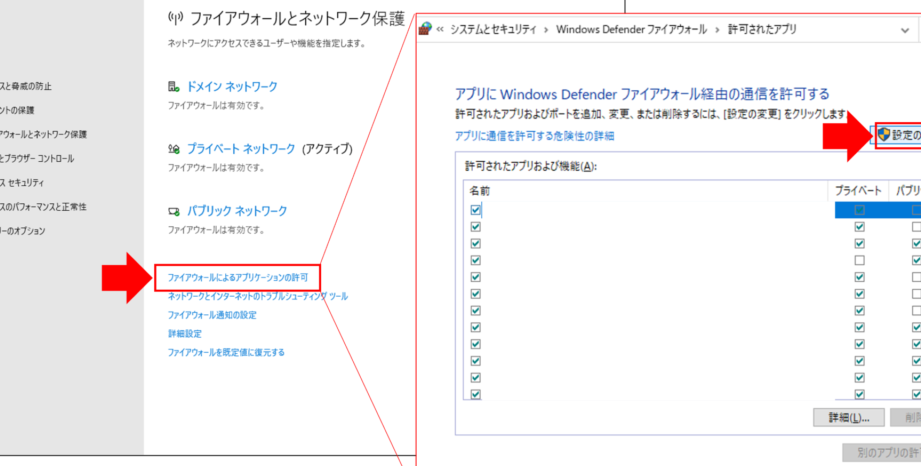Screen dimensions: 921x466
Task: Open ファイアウォールを既定値に復元する link
Action: click(226, 352)
